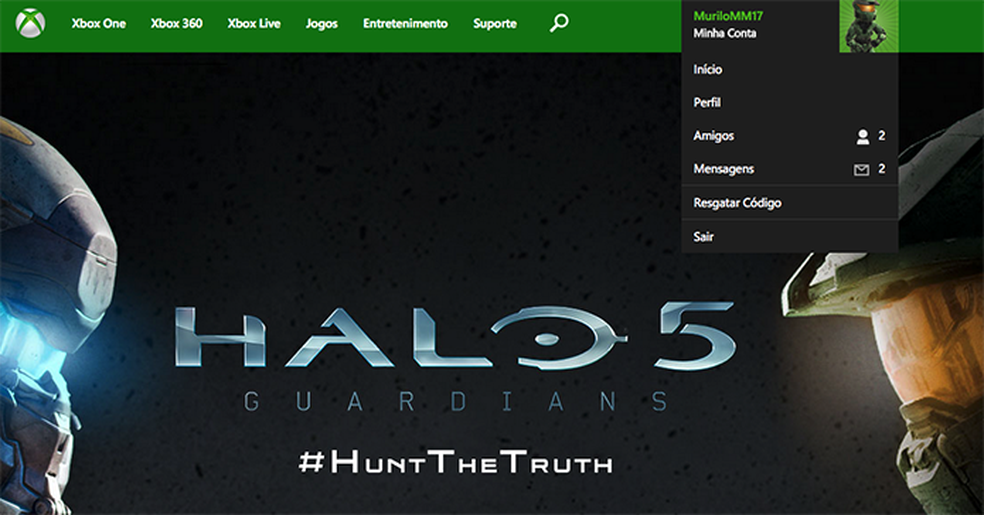
Task: Open Amigos in account dropdown
Action: pyautogui.click(x=789, y=135)
